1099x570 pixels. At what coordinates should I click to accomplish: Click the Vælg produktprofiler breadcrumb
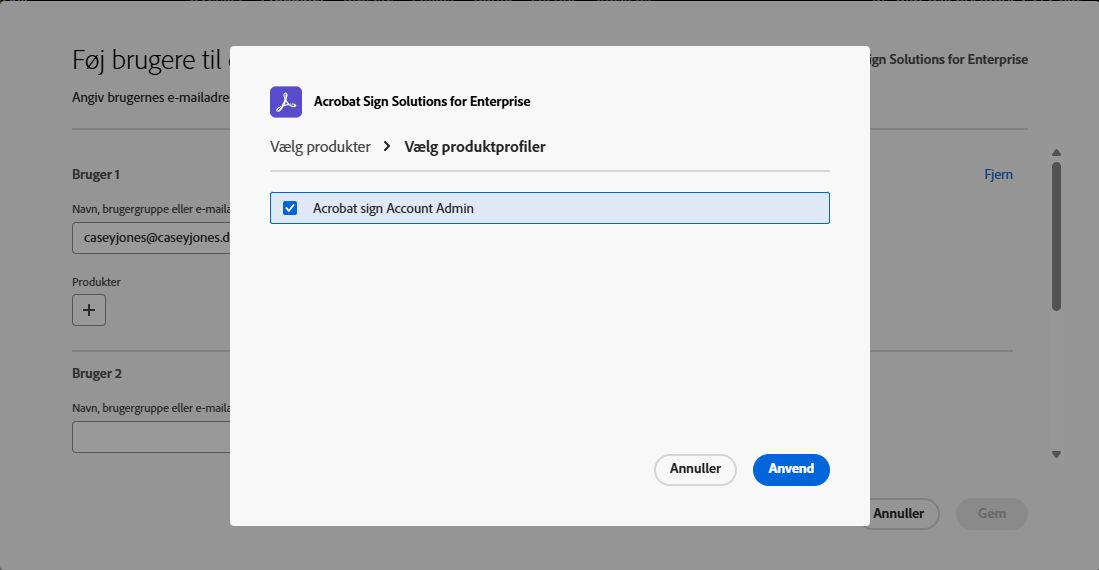point(475,147)
